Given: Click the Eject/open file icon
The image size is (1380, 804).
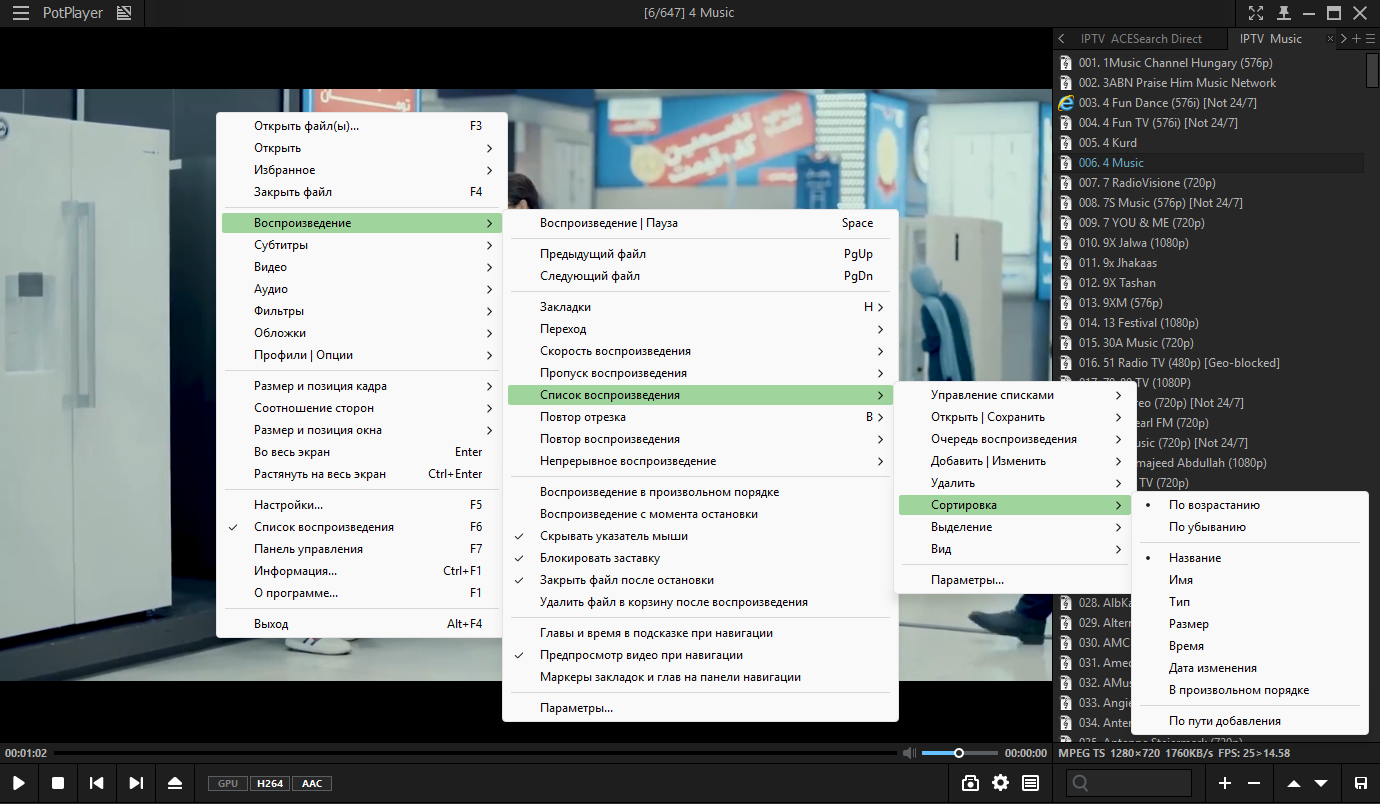Looking at the screenshot, I should [x=175, y=783].
